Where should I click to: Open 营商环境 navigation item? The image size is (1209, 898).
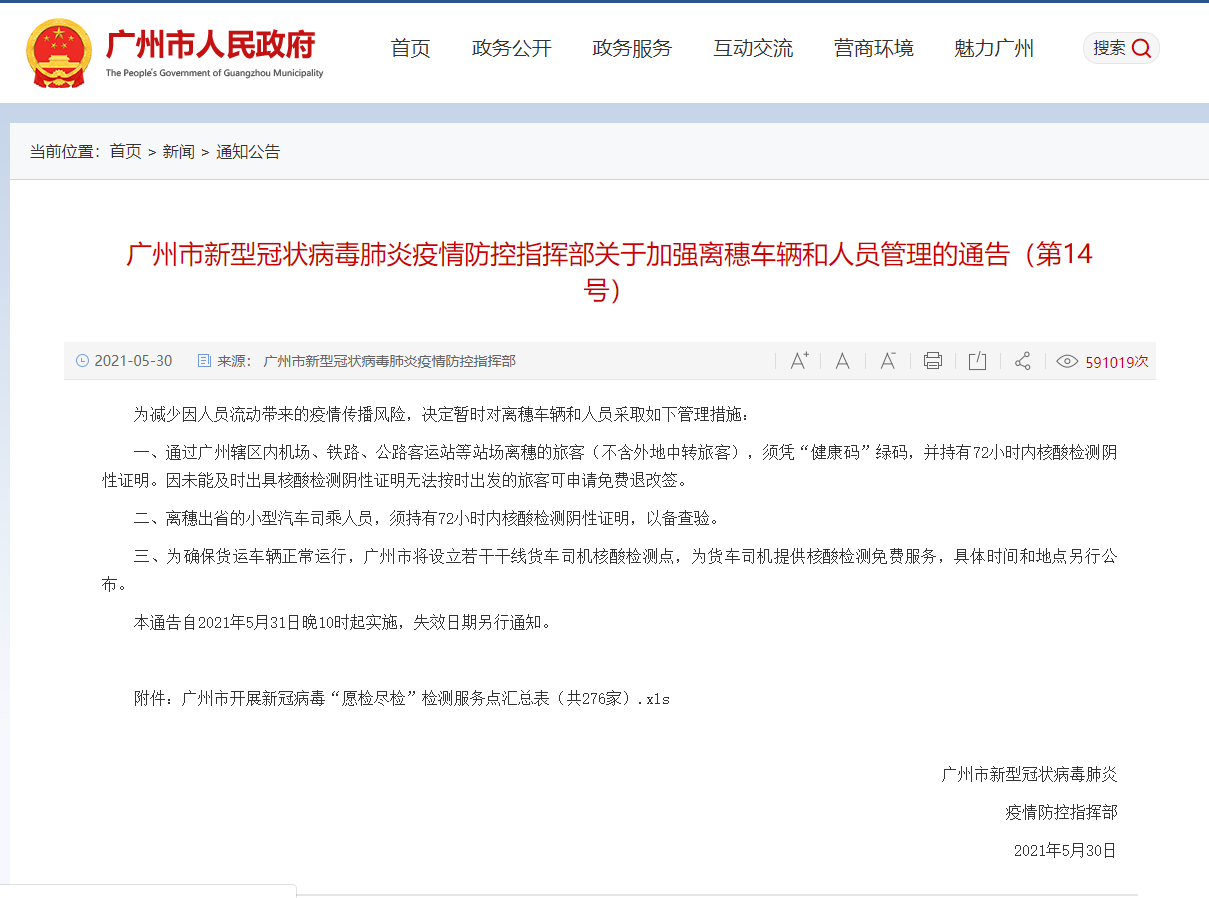(x=873, y=48)
